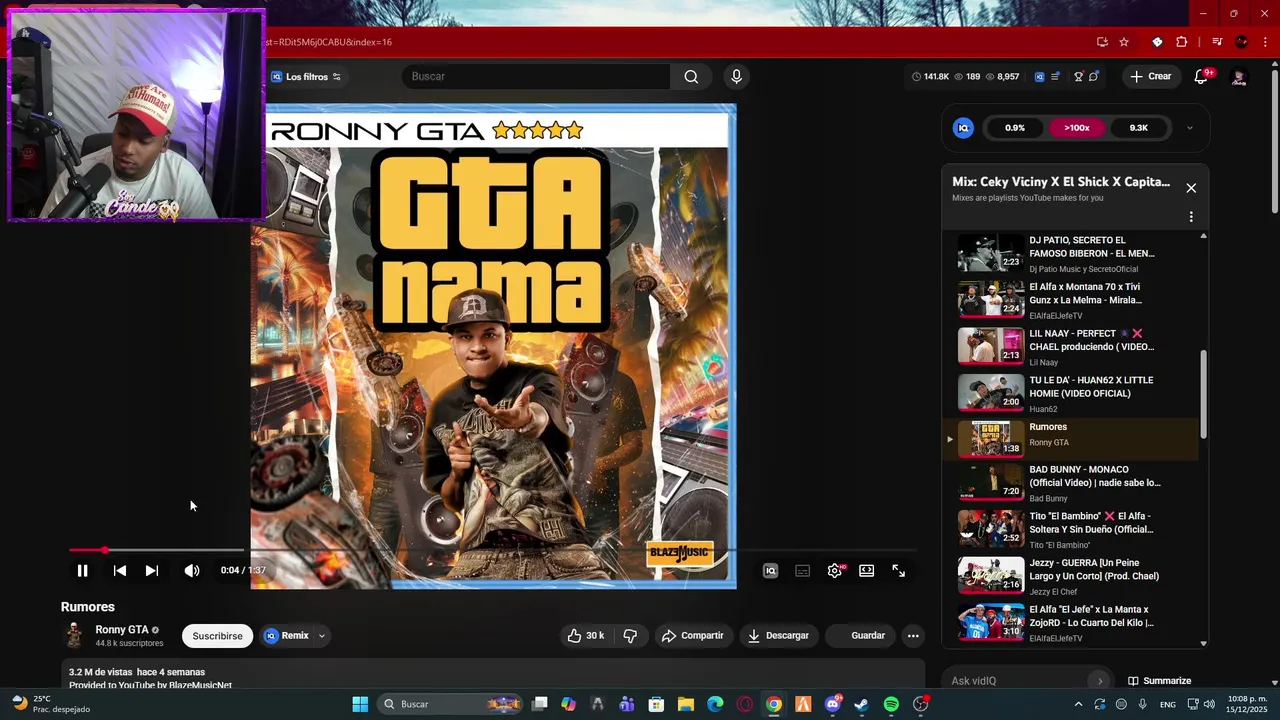1280x720 pixels.
Task: Select the >100x vidIQ metric pill
Action: click(1076, 128)
